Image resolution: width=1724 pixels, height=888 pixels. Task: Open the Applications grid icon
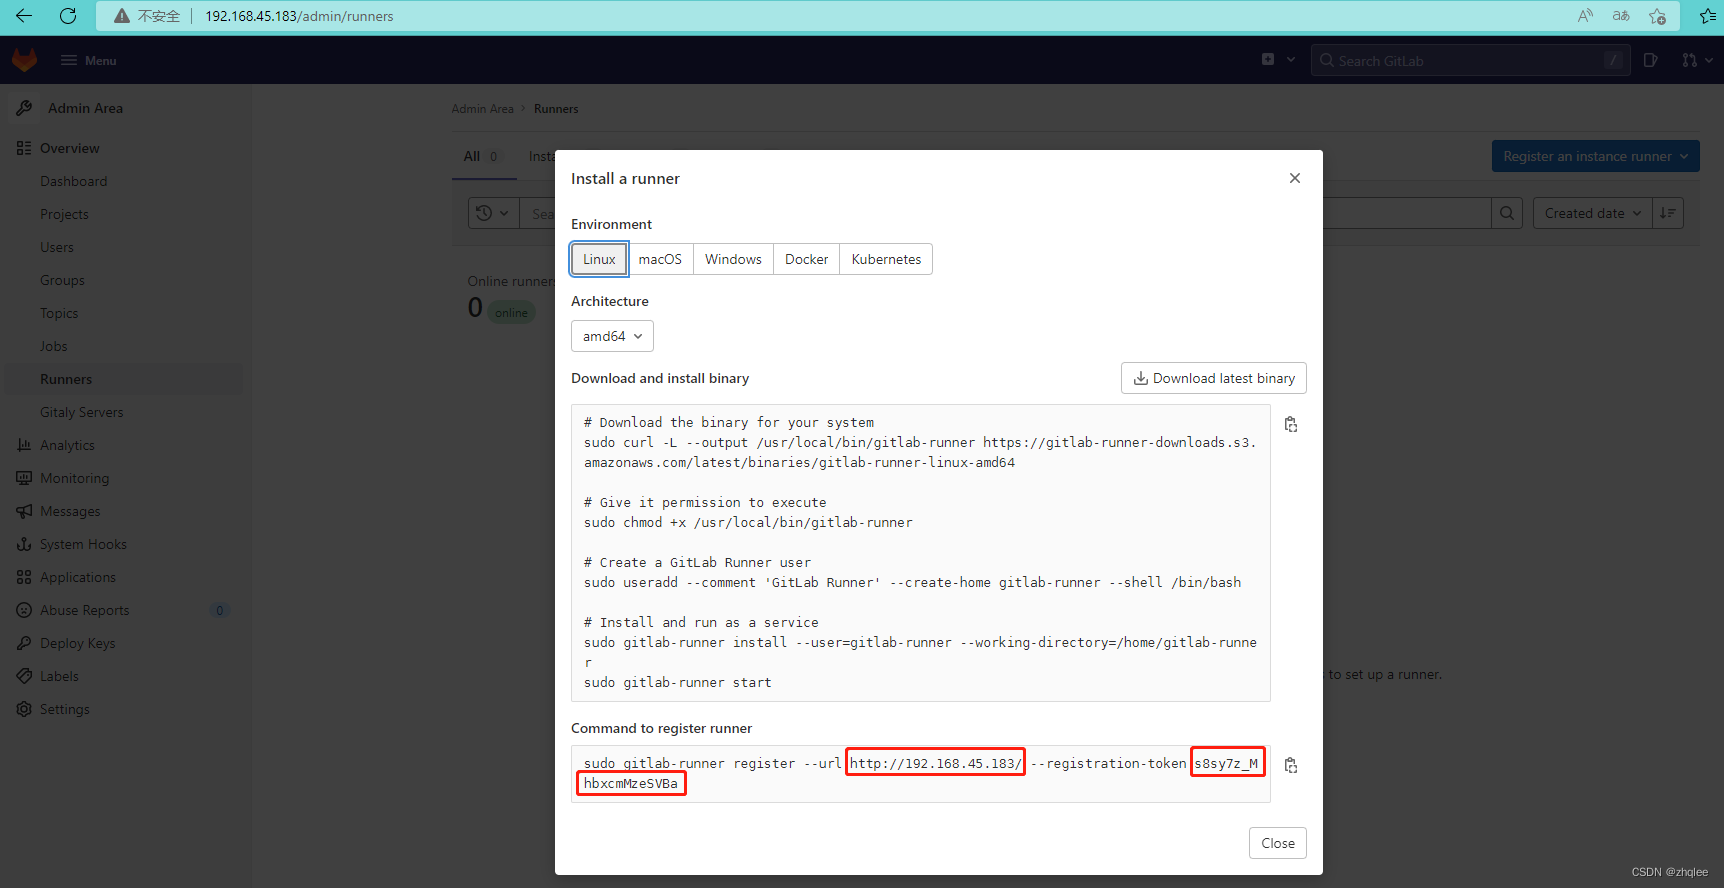24,577
